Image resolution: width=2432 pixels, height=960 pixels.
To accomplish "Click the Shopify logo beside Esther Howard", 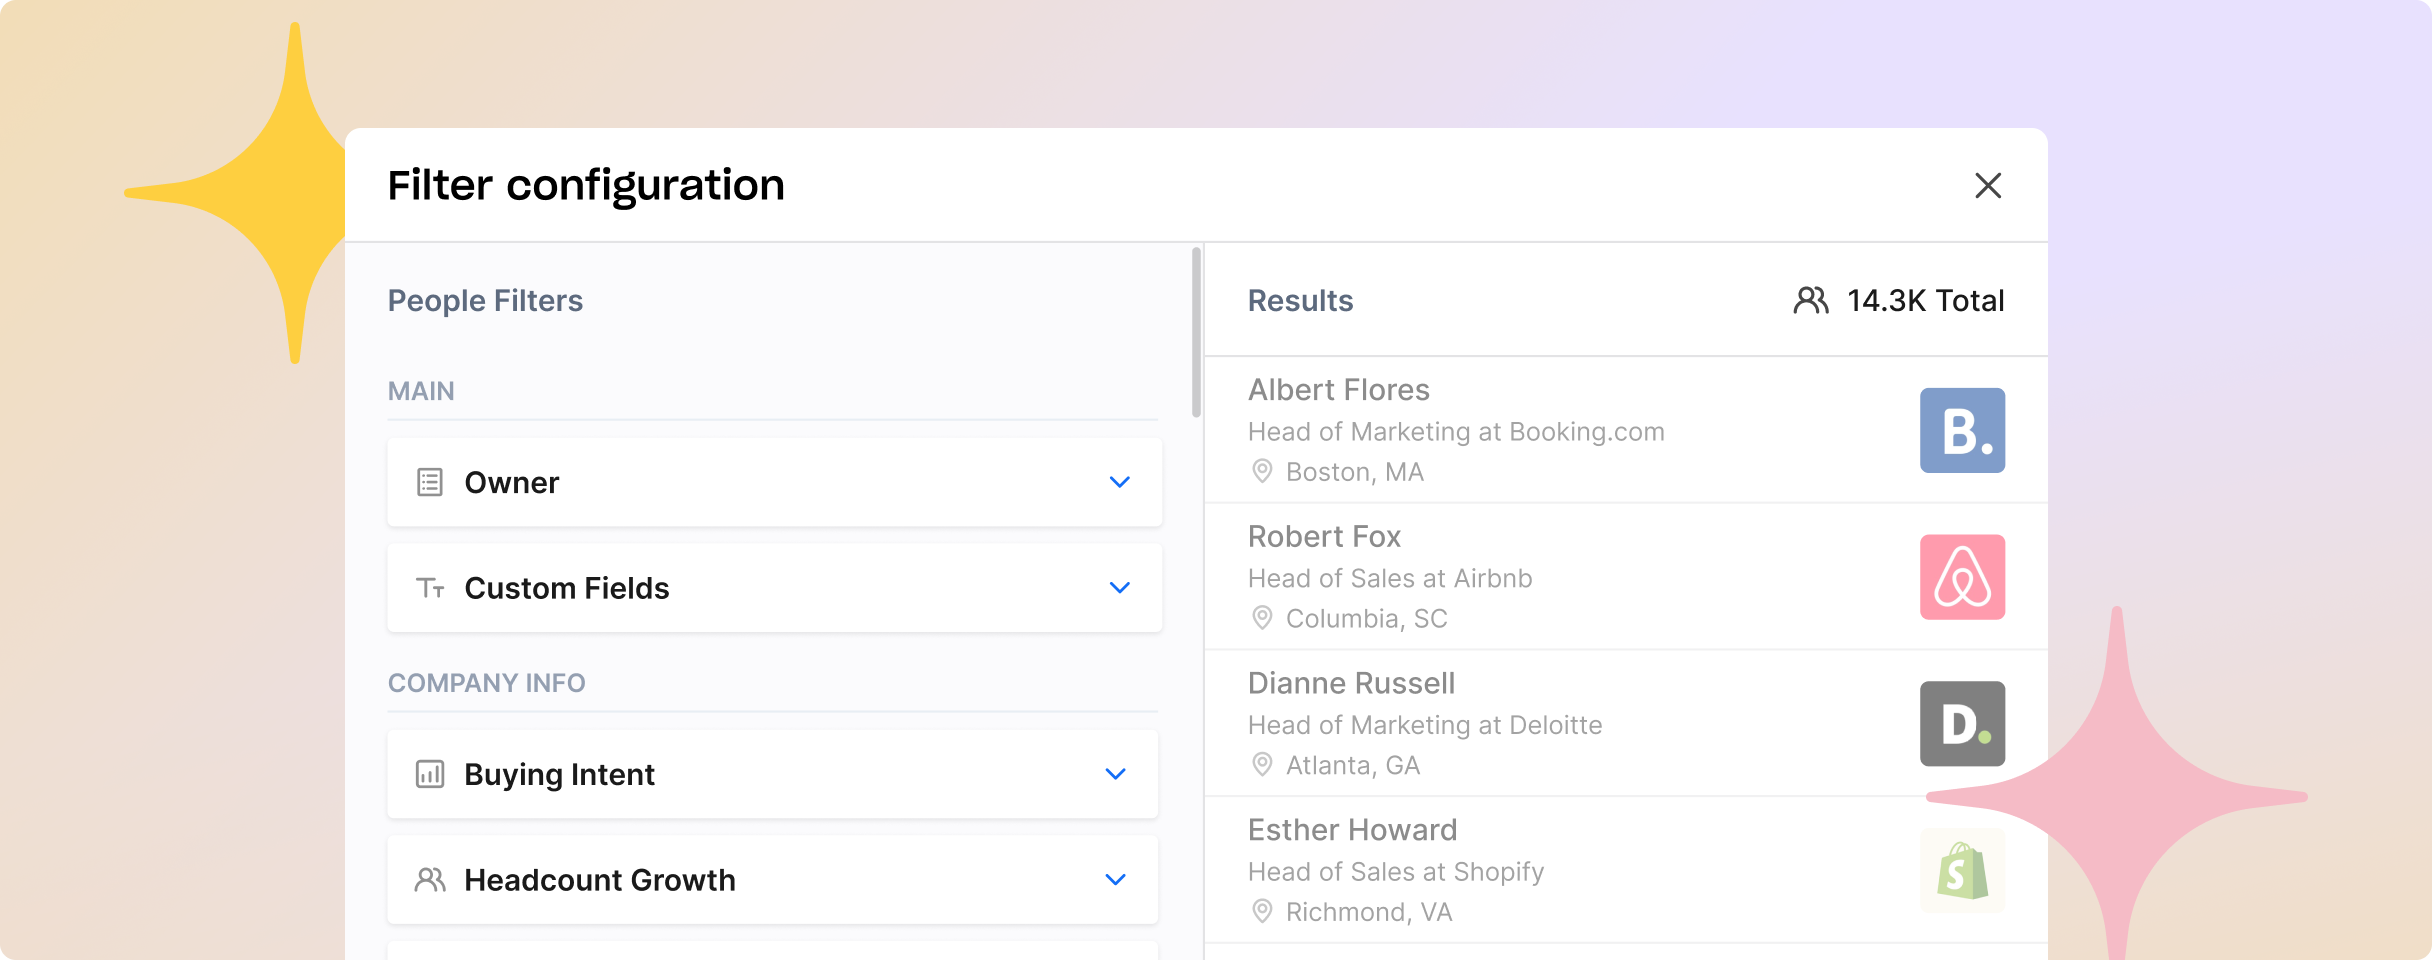I will [x=1962, y=870].
